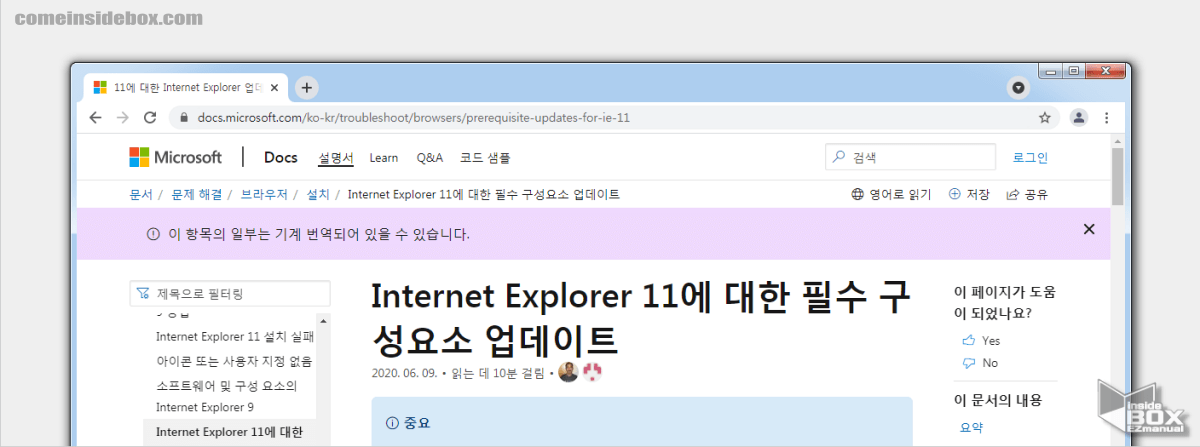Select the 코드 샘플 nav item
Screen dimensions: 1200x447
click(485, 158)
